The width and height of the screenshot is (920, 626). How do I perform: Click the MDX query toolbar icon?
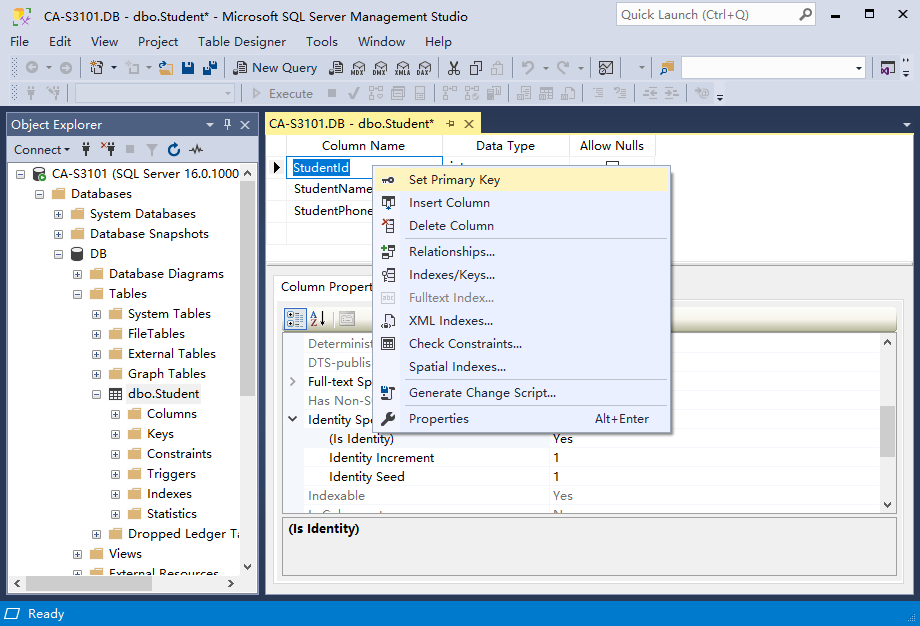pyautogui.click(x=358, y=68)
